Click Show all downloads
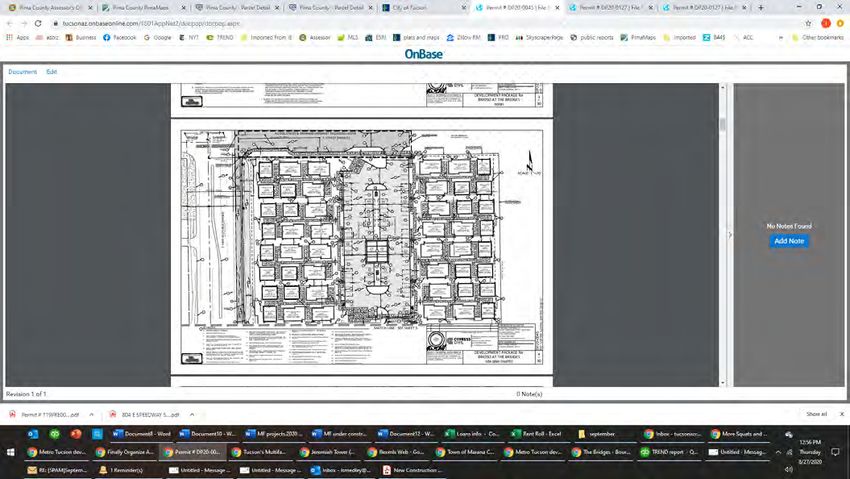850x479 pixels. point(816,414)
